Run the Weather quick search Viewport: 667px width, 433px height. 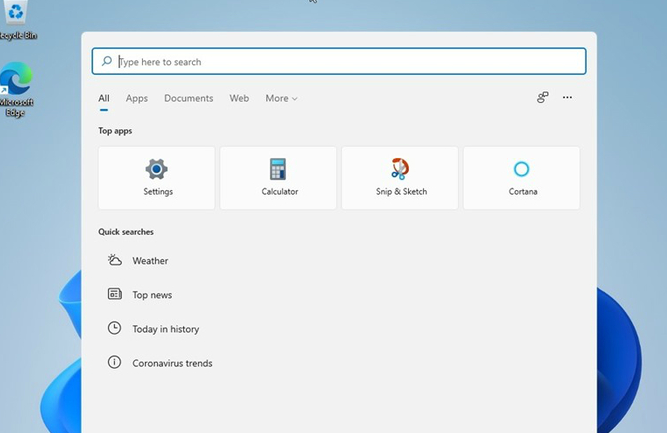pos(150,260)
